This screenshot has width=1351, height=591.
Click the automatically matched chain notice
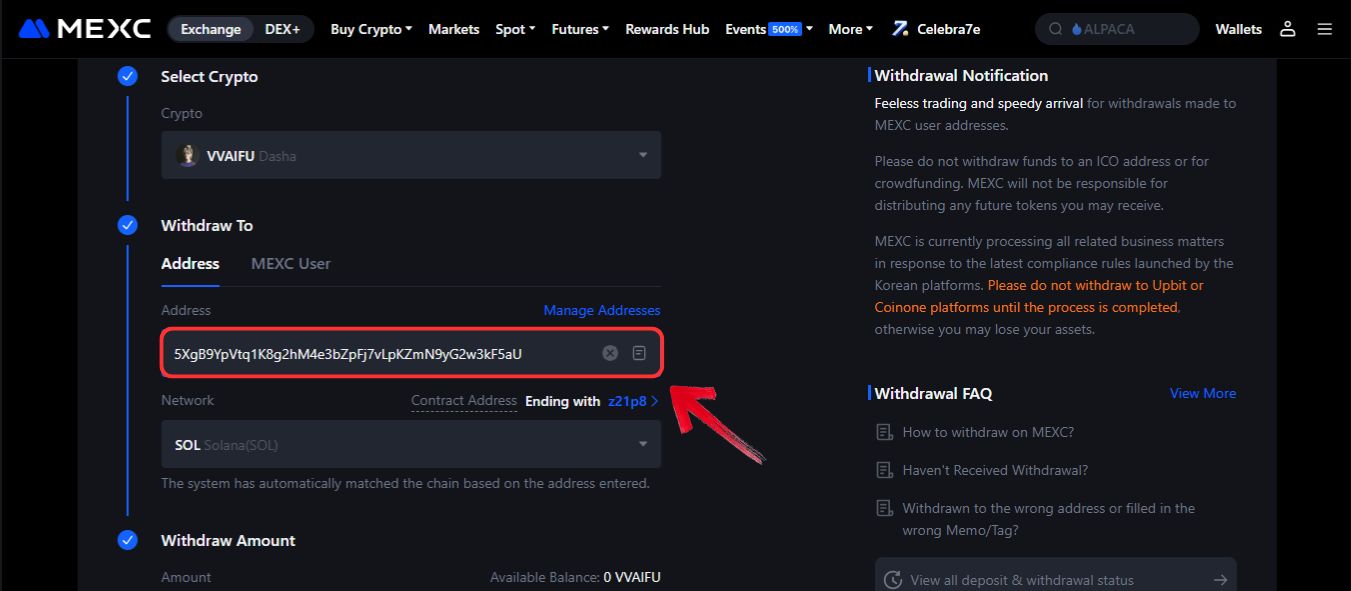pyautogui.click(x=405, y=483)
